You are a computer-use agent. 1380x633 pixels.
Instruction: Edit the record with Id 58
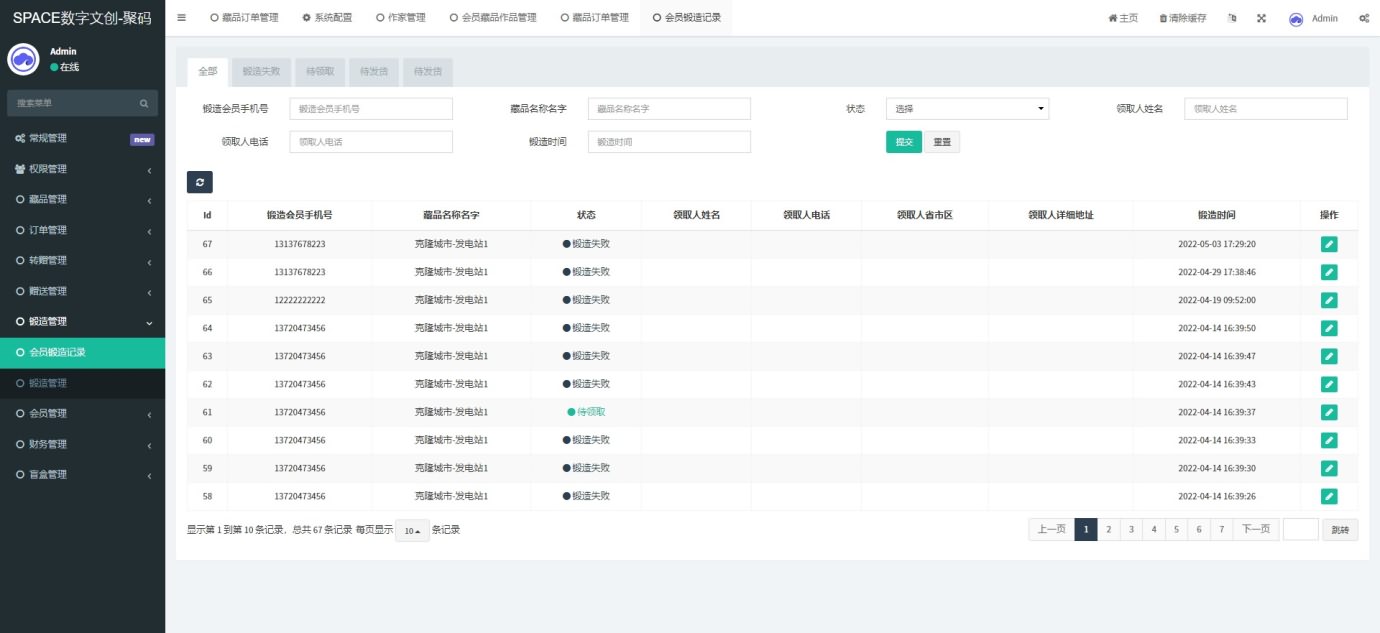(1329, 496)
